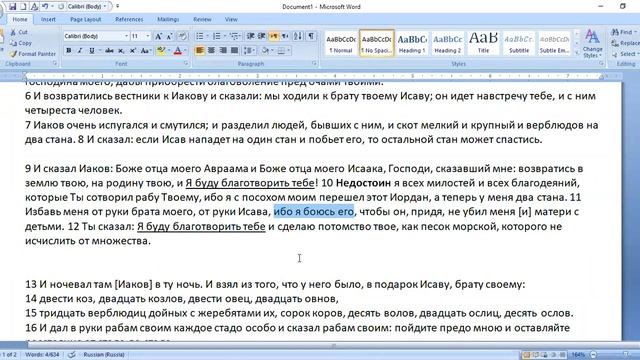Apply red font color
The height and width of the screenshot is (360, 640).
178,51
